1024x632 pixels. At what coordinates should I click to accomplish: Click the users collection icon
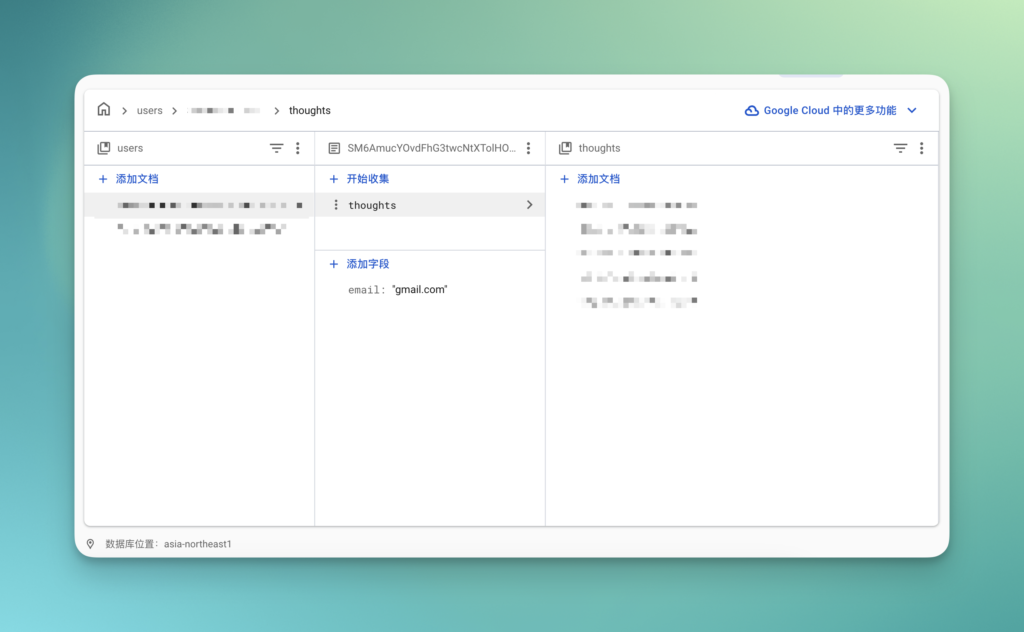tap(104, 148)
